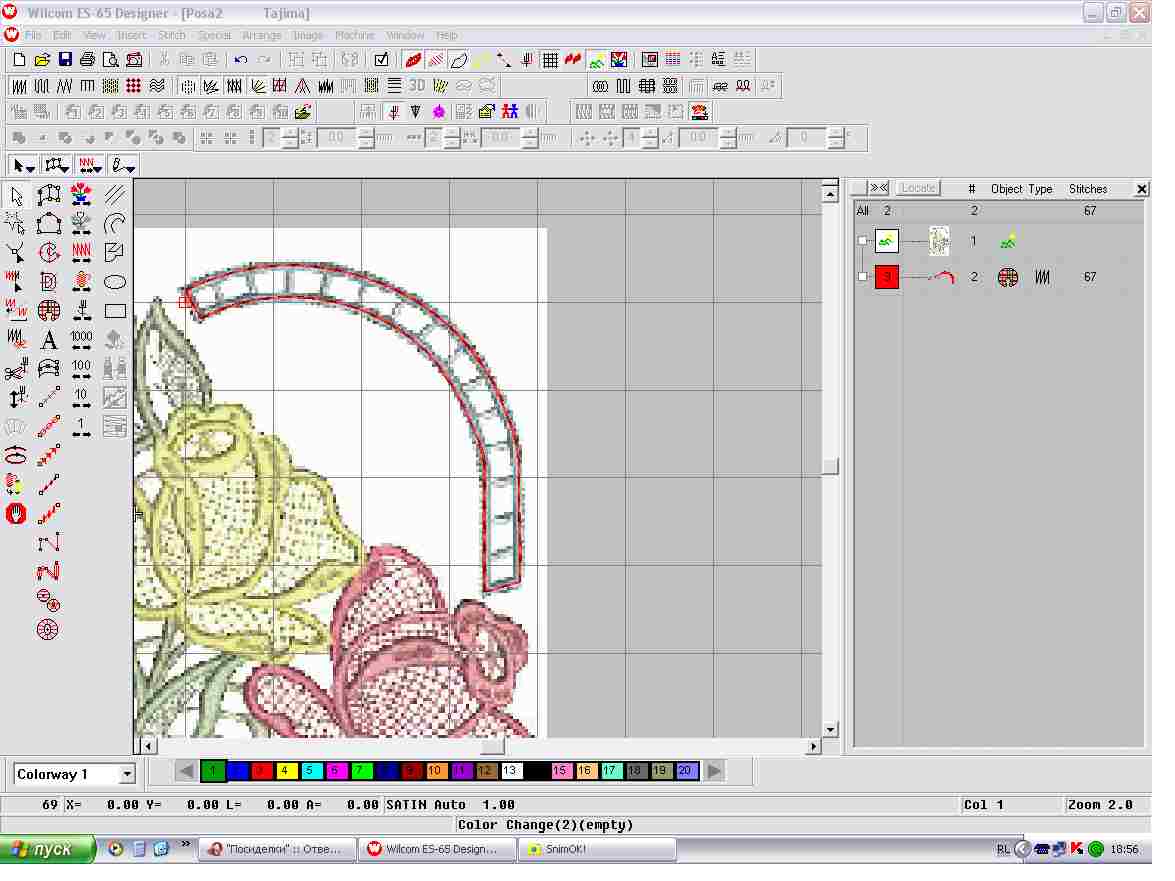Viewport: 1175px width, 881px height.
Task: Open the Colorway 1 dropdown
Action: (x=126, y=774)
